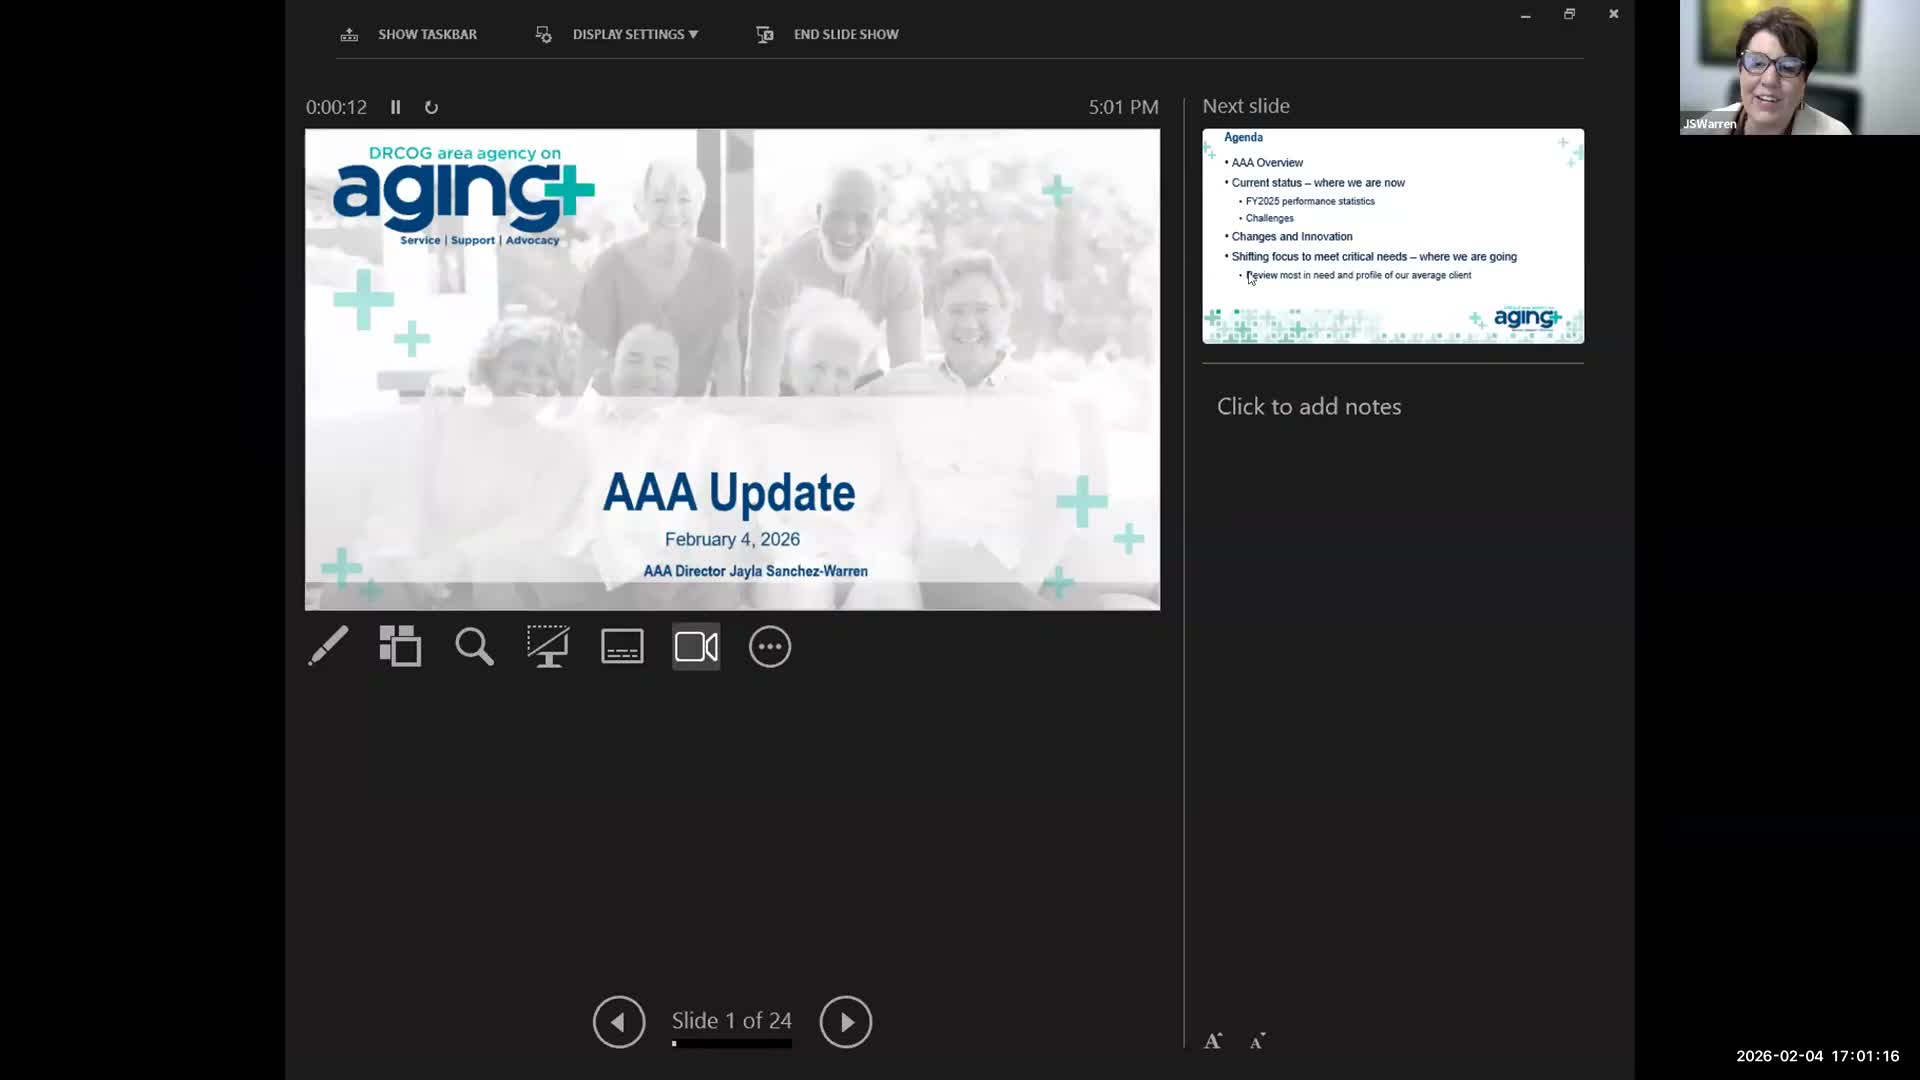Screen dimensions: 1920x1080
Task: Make the notes text larger
Action: coord(1213,1041)
